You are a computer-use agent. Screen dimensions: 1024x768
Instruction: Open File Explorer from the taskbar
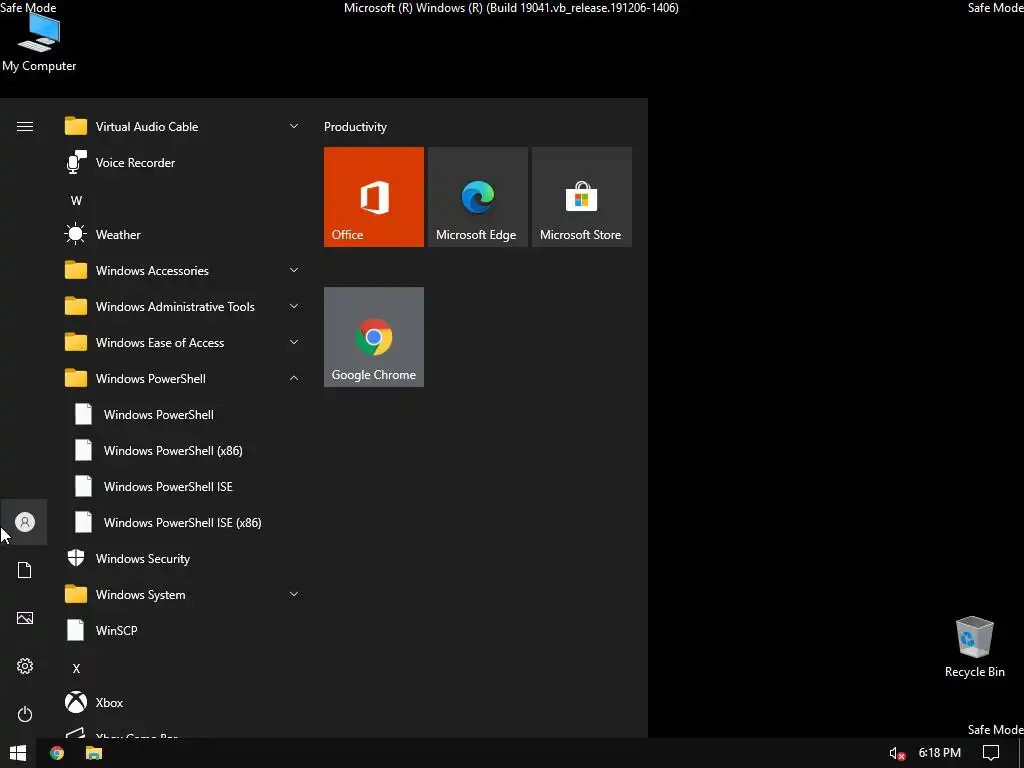pos(94,753)
